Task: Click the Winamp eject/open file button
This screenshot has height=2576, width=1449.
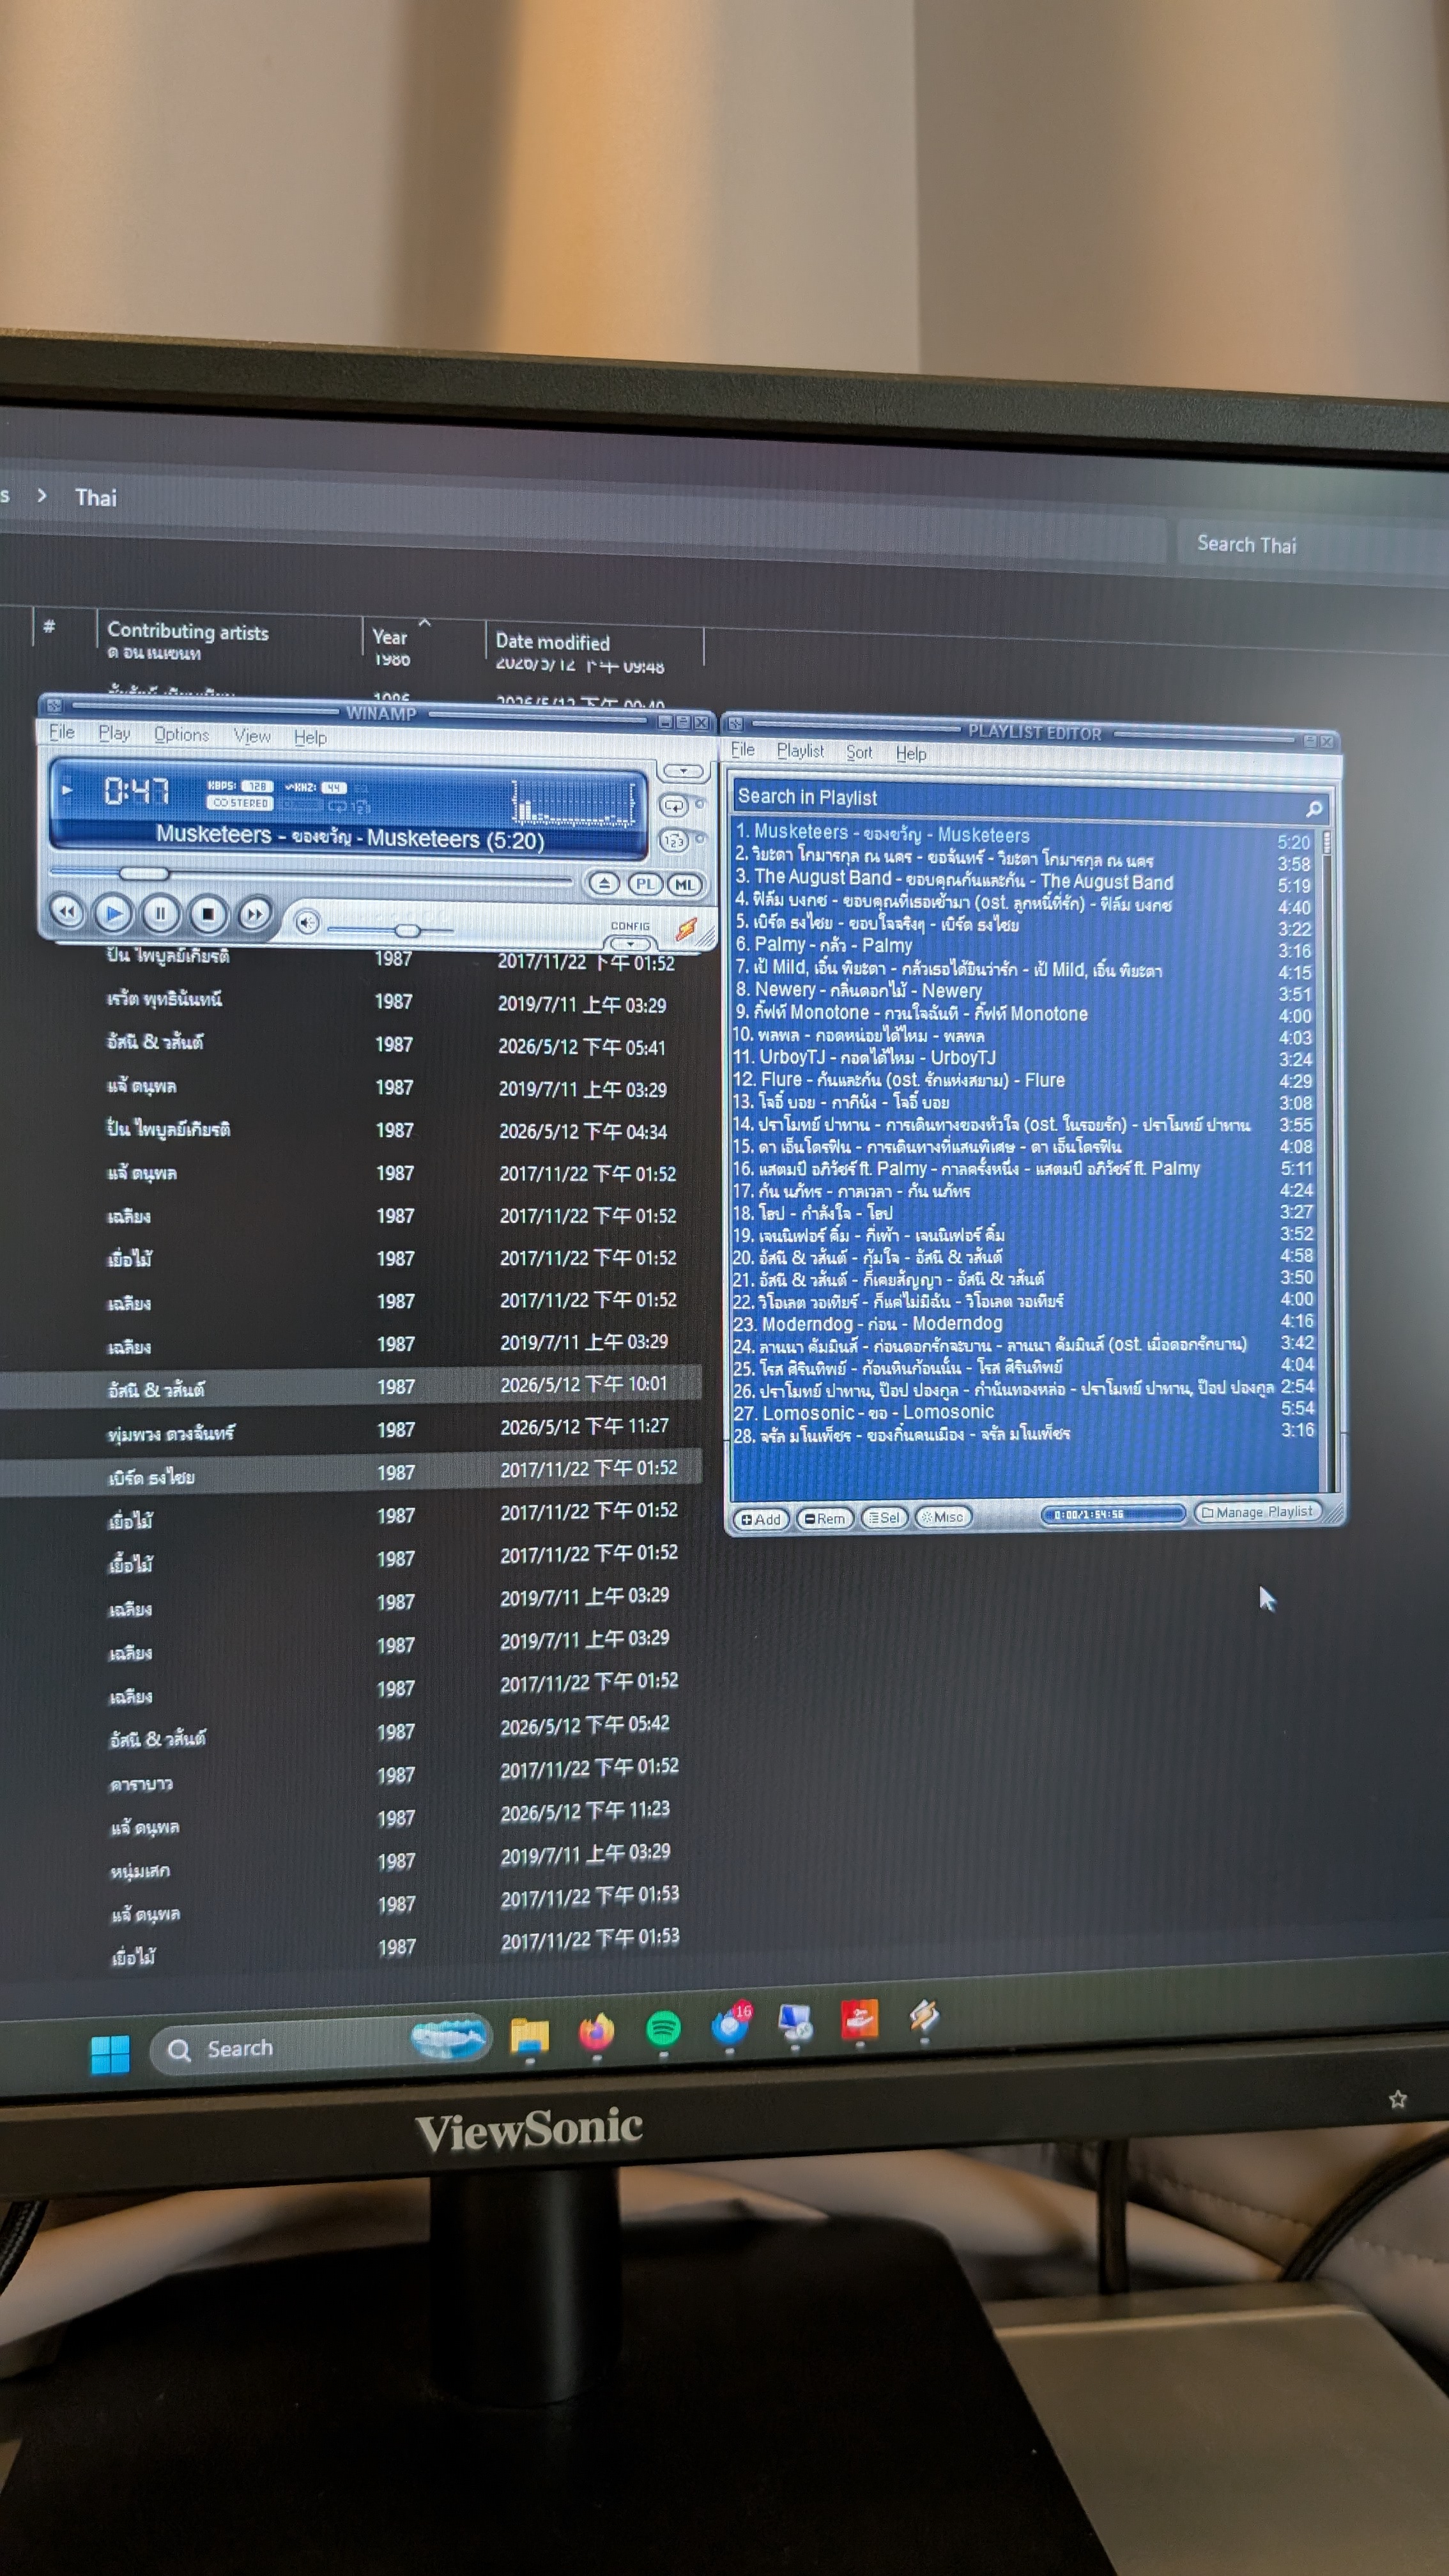Action: click(x=603, y=884)
